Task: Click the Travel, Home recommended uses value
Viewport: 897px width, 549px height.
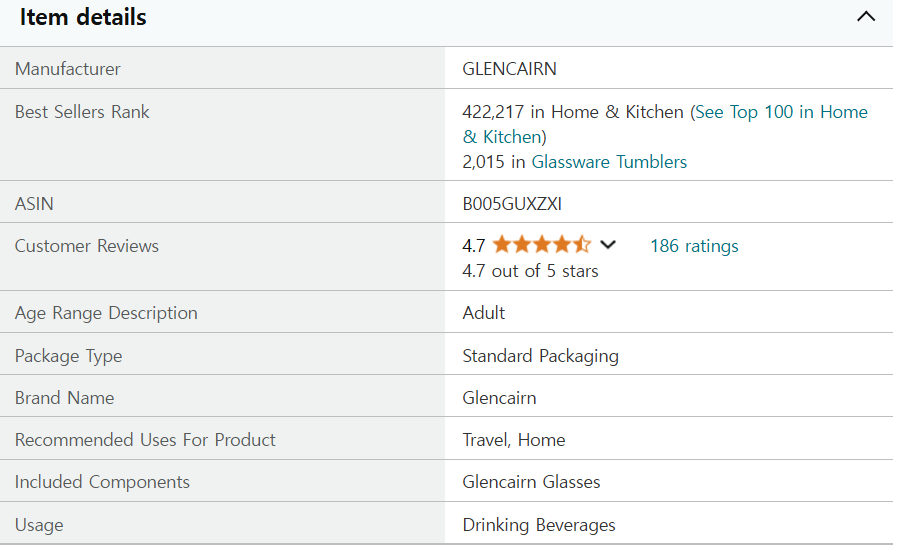Action: click(x=514, y=440)
